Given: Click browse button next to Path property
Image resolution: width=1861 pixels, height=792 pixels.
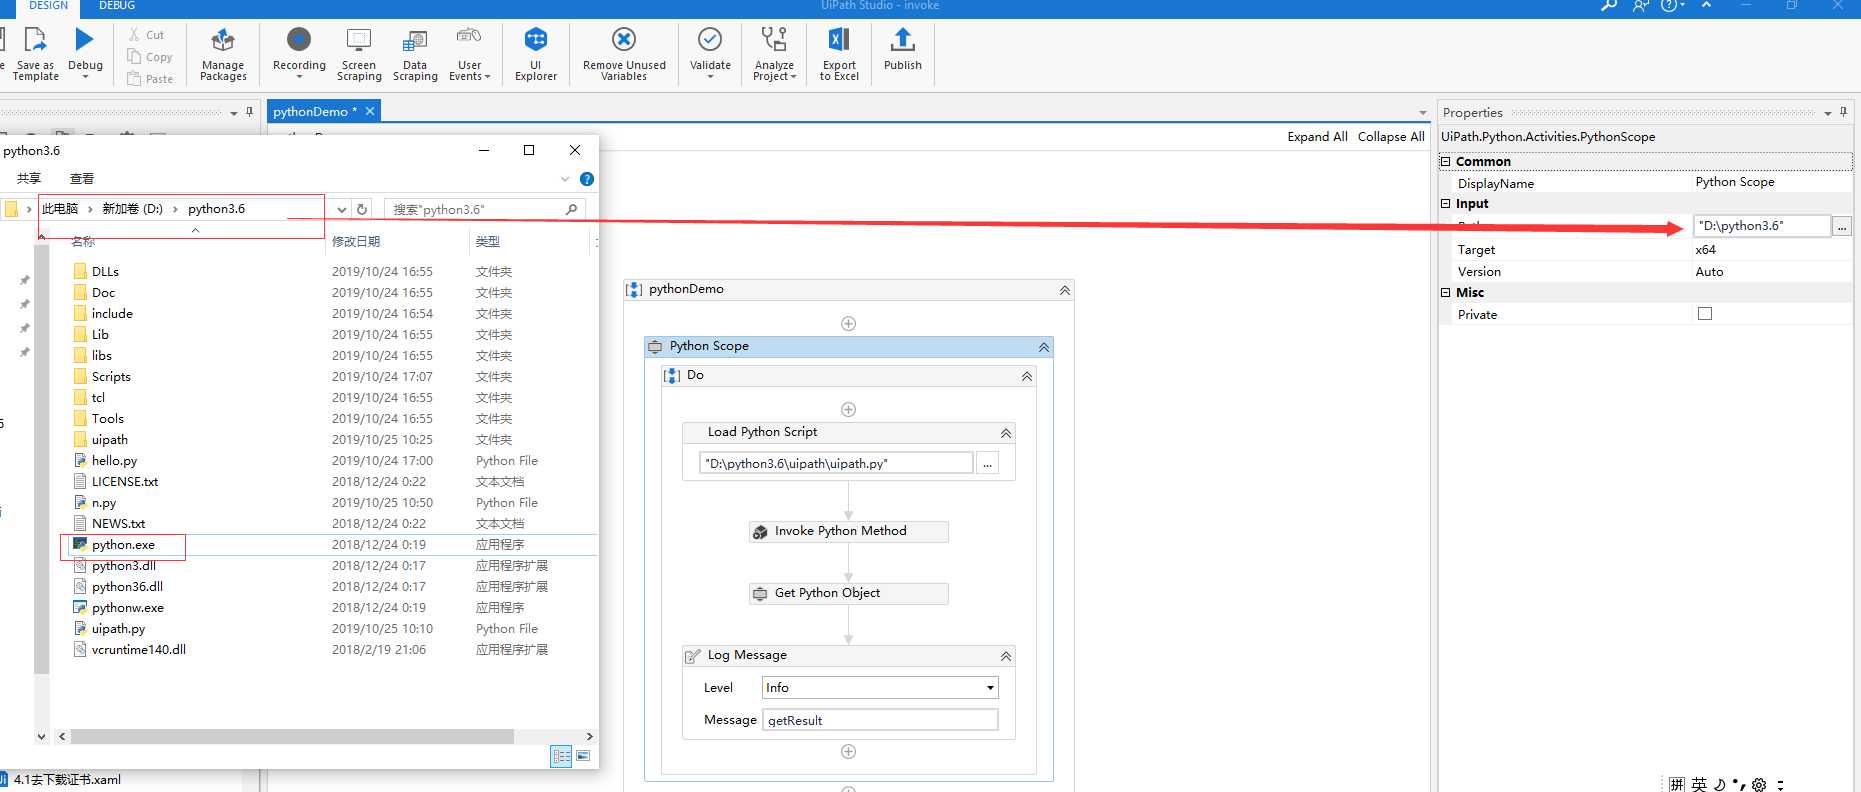Looking at the screenshot, I should pyautogui.click(x=1842, y=227).
